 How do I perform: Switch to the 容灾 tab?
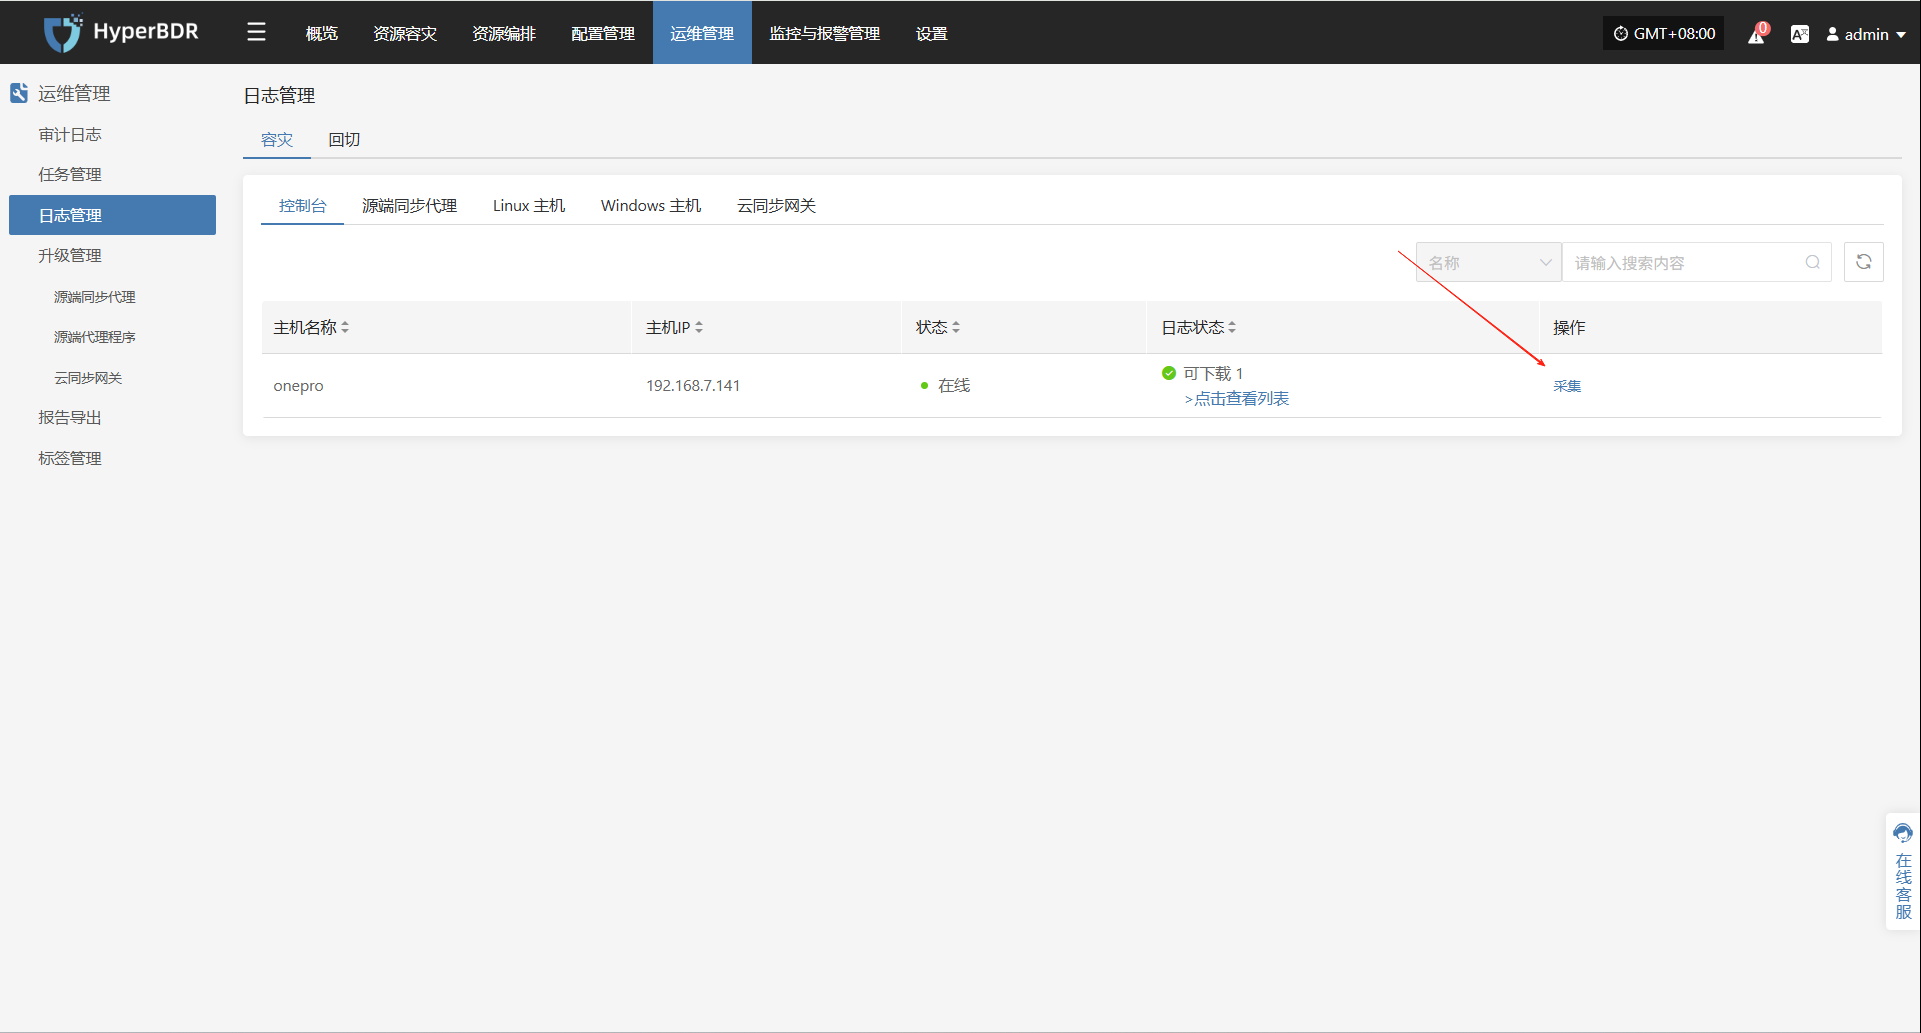pyautogui.click(x=277, y=139)
